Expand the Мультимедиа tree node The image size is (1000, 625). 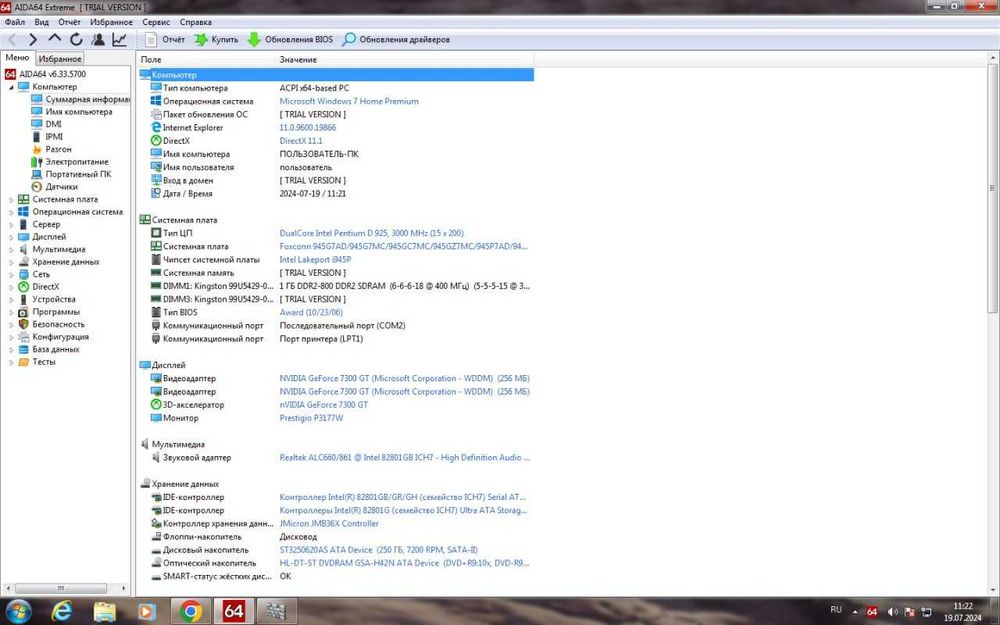point(11,249)
